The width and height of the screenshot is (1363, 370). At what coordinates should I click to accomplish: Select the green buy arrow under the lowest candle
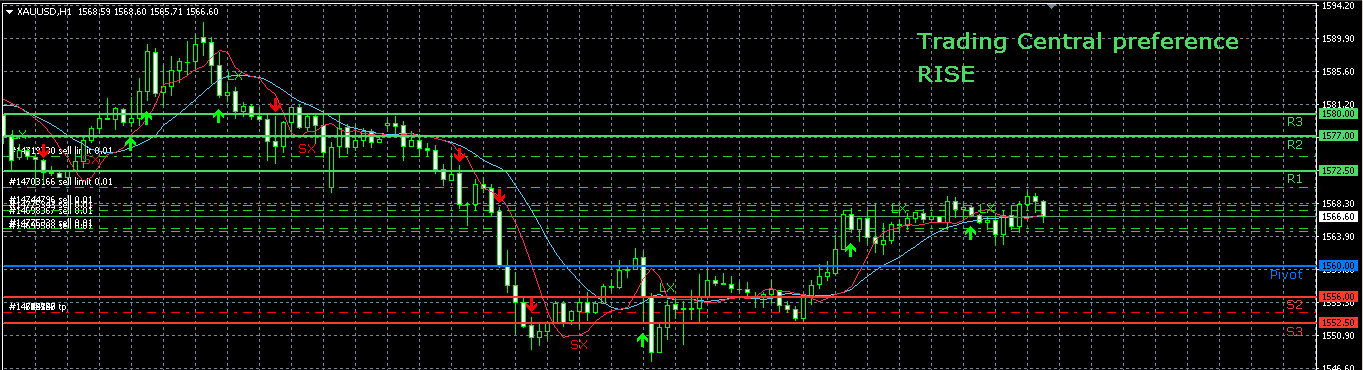[642, 341]
